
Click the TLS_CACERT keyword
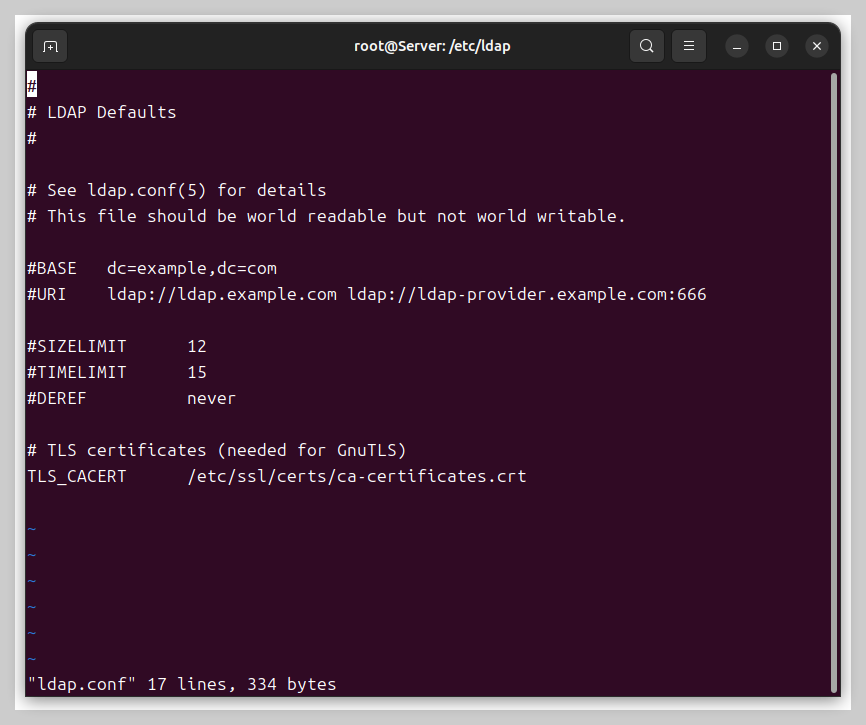click(x=77, y=477)
